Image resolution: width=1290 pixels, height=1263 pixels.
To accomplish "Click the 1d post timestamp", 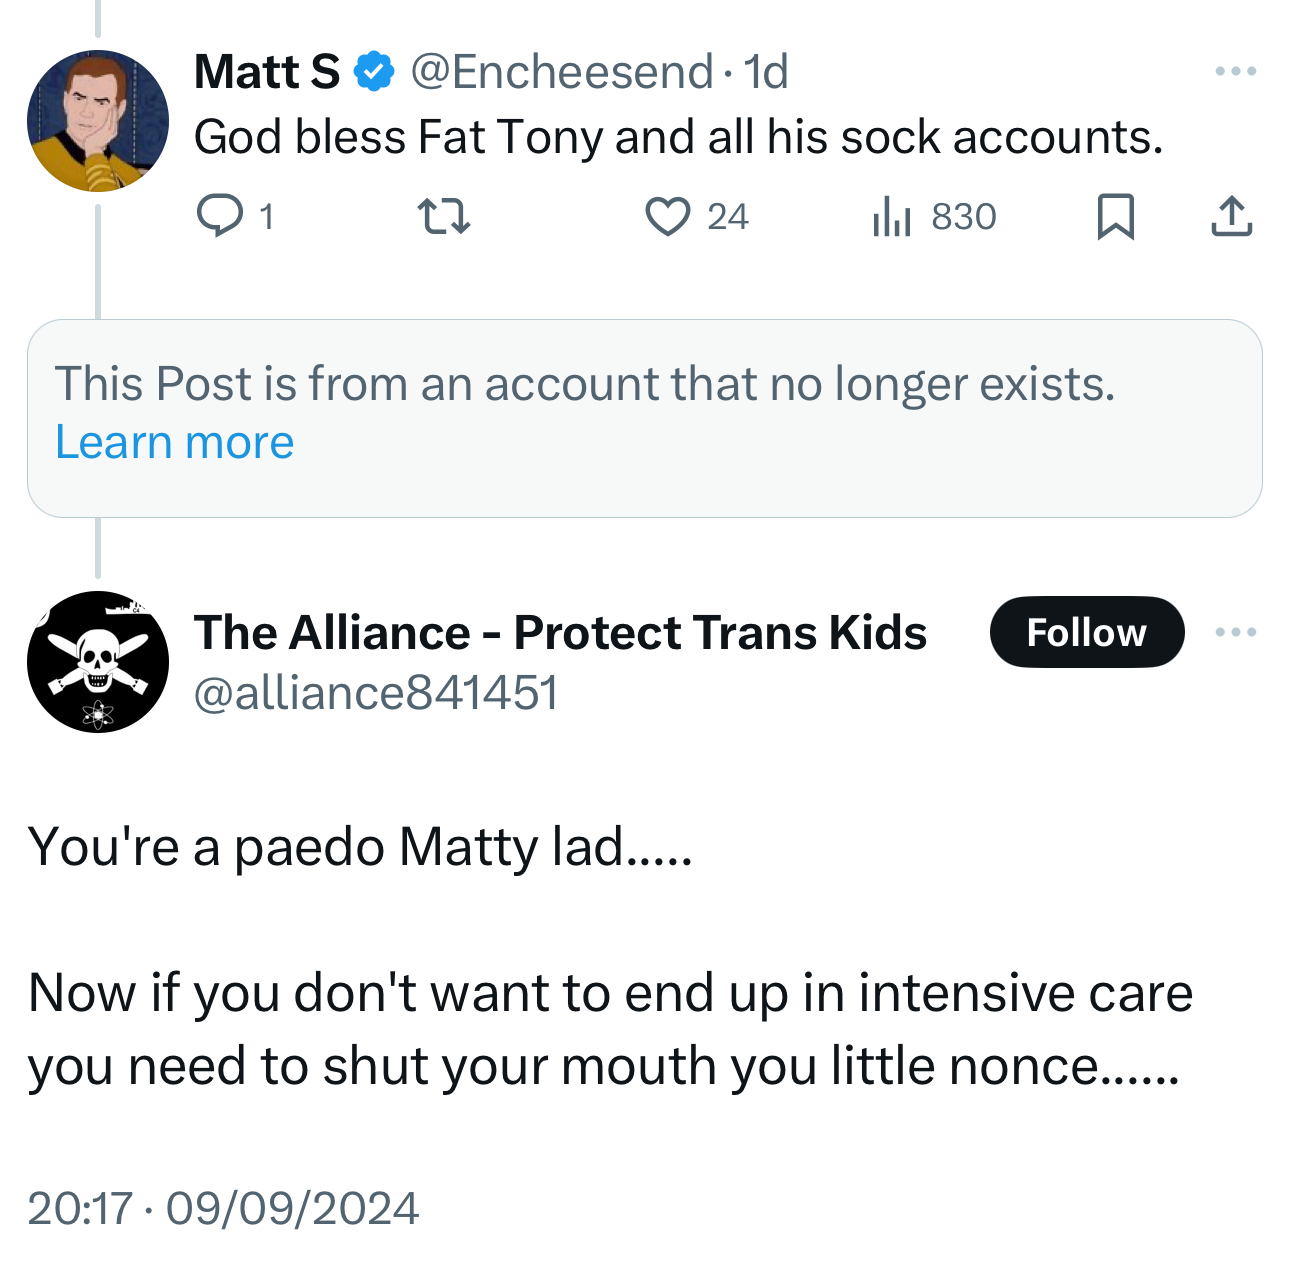I will tap(766, 72).
